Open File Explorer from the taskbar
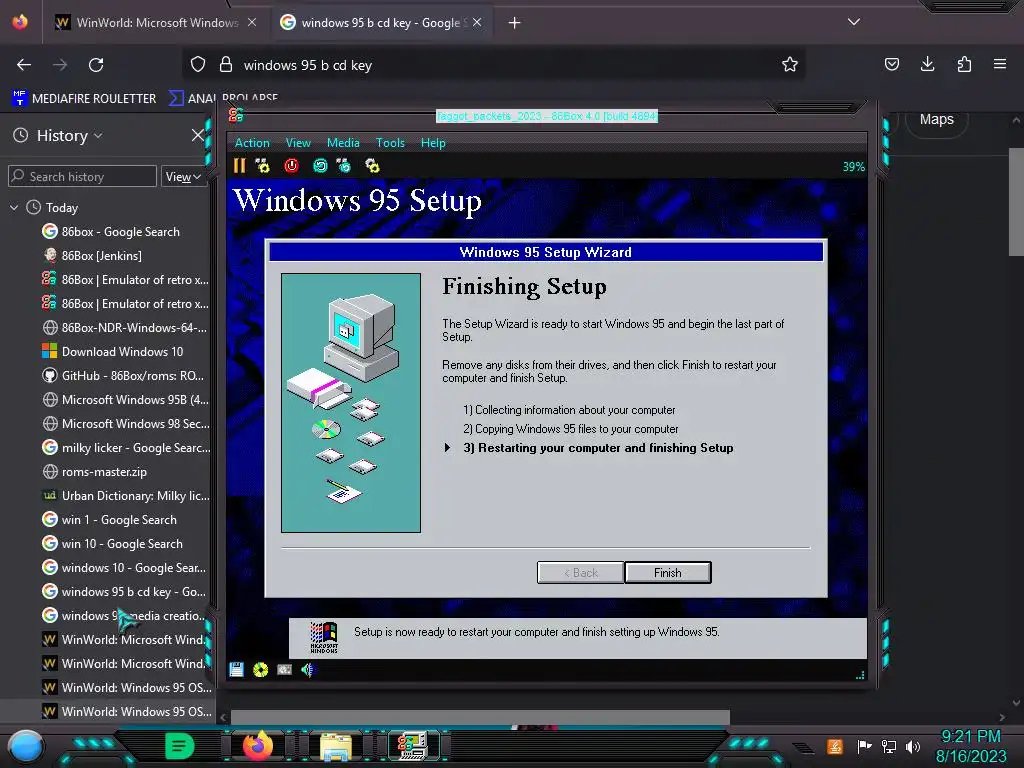Screen dimensions: 1024x768 (336, 747)
